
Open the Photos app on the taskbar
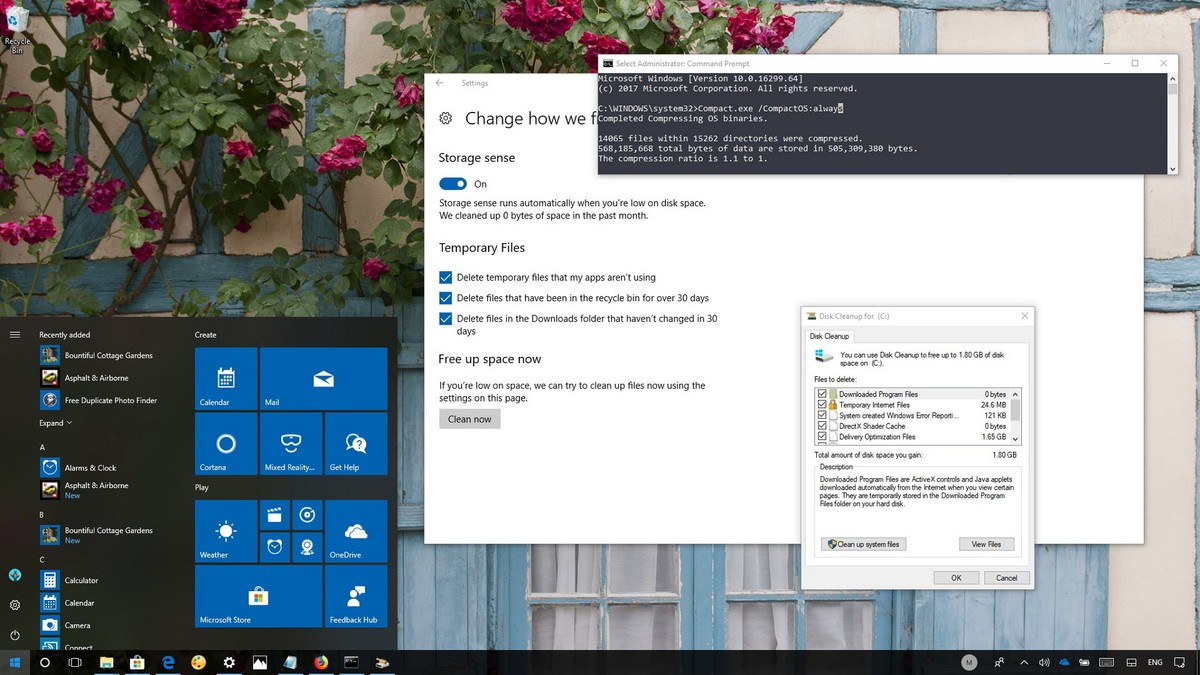(x=260, y=662)
